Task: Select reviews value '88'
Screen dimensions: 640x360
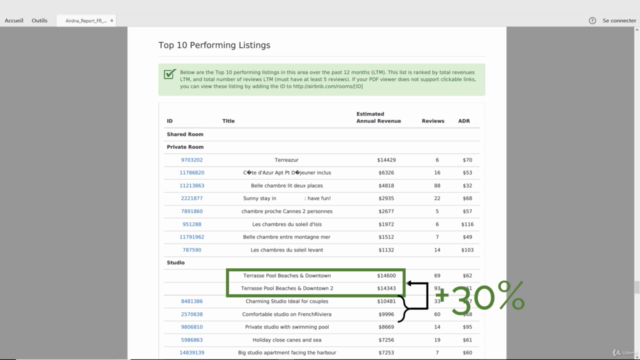Action: (x=437, y=186)
